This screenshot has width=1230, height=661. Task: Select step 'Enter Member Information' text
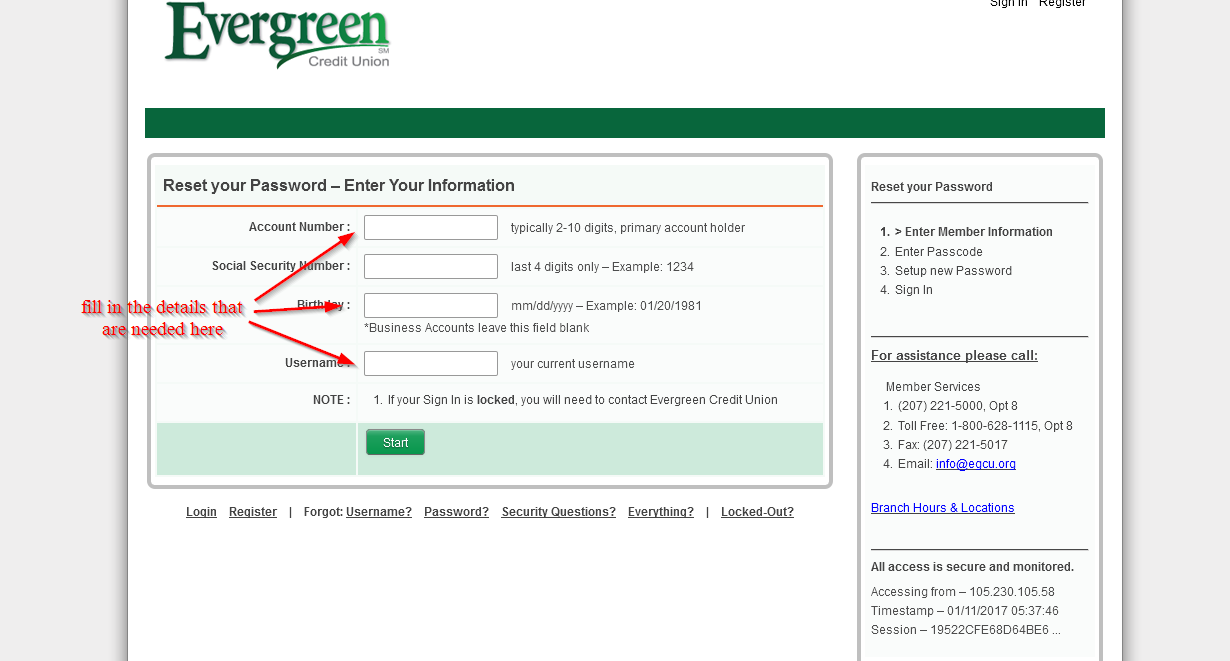click(979, 232)
